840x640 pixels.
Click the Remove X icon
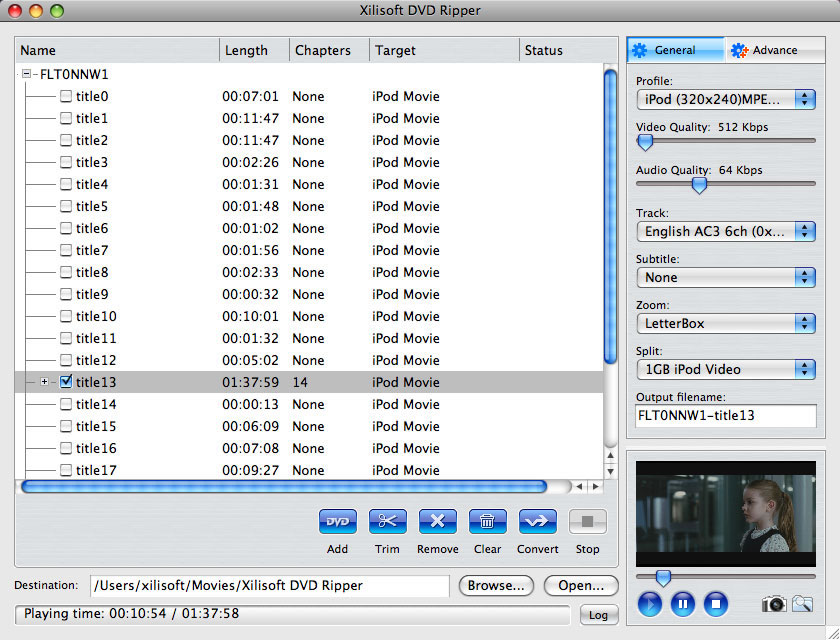438,522
